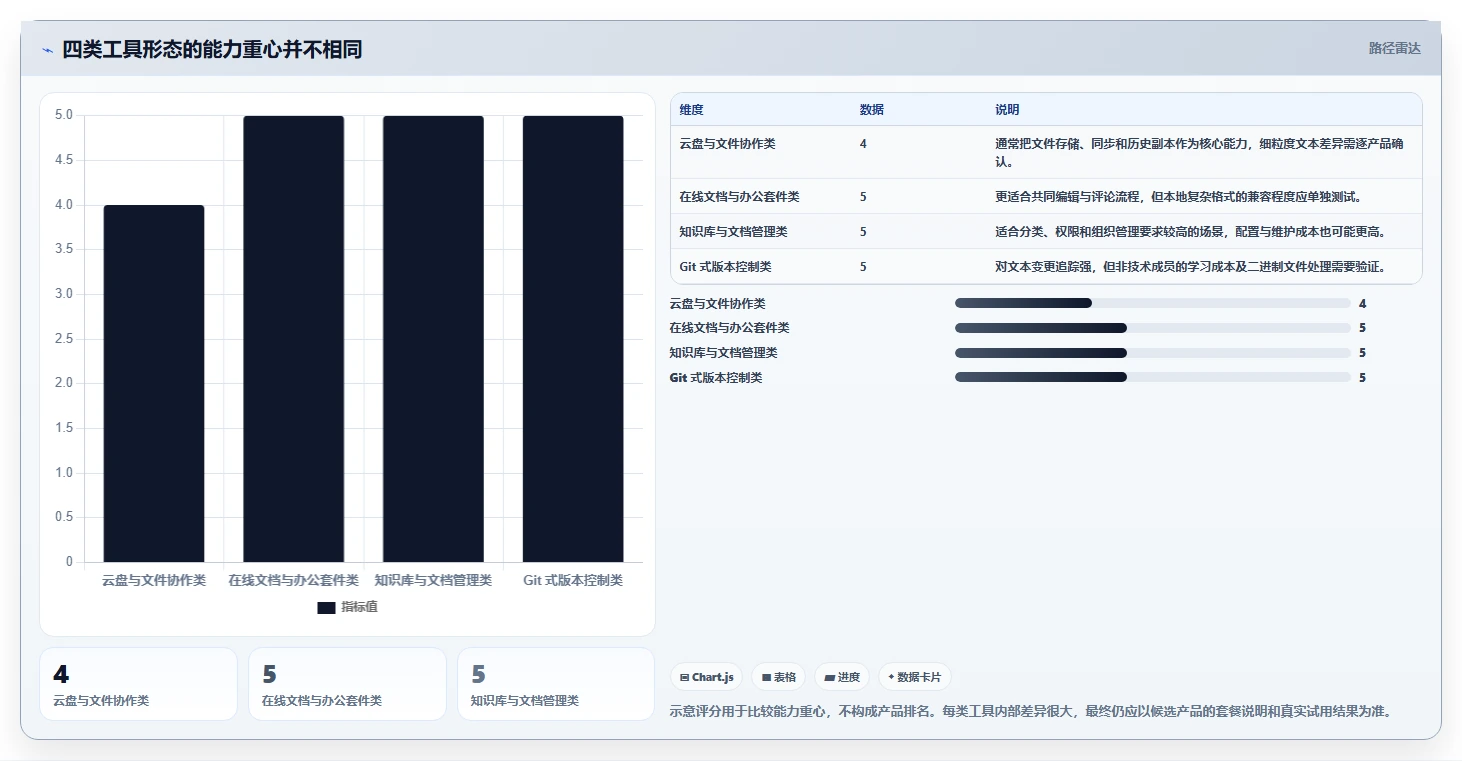The width and height of the screenshot is (1462, 761).
Task: Click the 路径雷达 label in header
Action: pyautogui.click(x=1395, y=48)
